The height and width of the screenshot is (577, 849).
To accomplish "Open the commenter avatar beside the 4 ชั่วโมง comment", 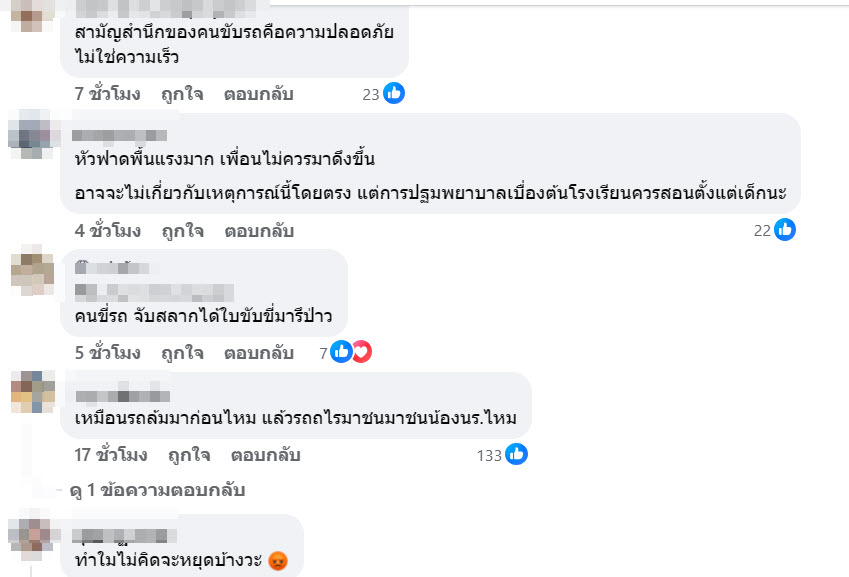I will coord(32,134).
